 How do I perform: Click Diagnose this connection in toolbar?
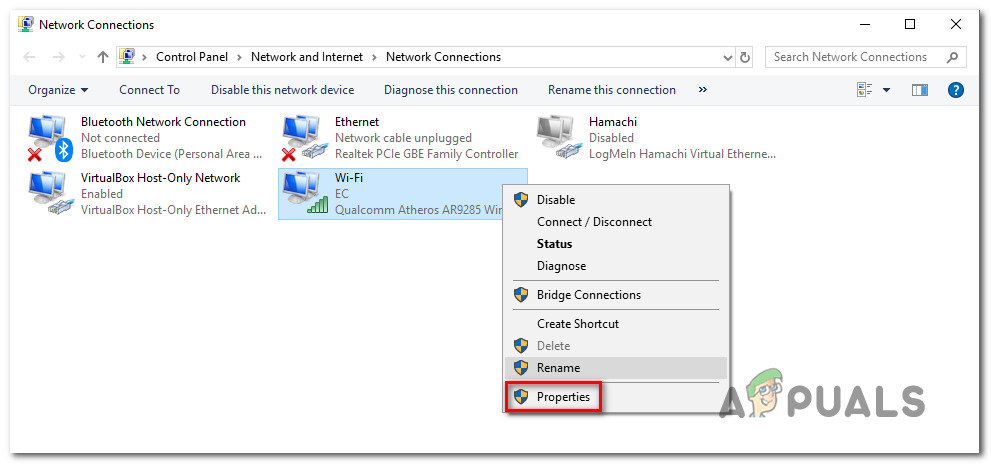pyautogui.click(x=450, y=90)
